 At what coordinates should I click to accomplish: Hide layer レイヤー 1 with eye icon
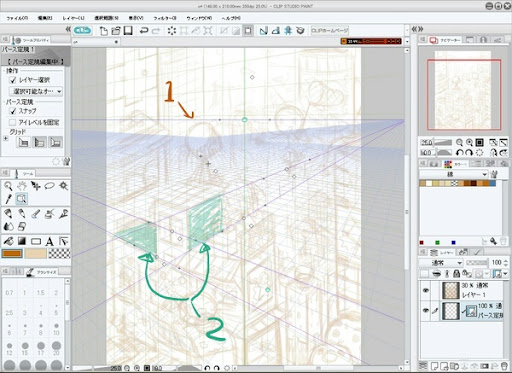(x=425, y=290)
